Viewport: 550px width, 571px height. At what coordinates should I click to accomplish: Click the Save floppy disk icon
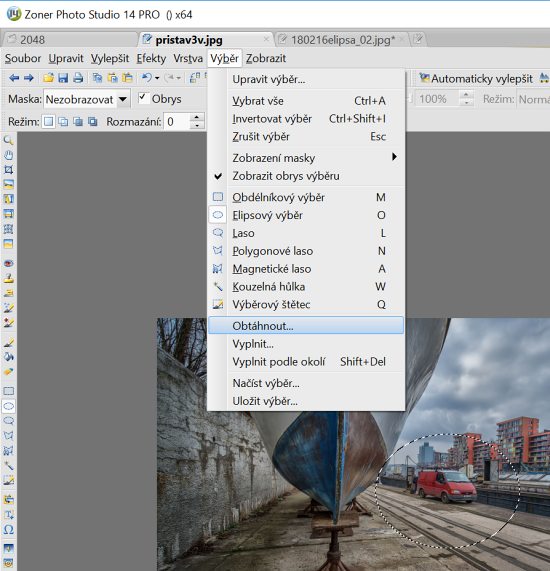(x=63, y=78)
